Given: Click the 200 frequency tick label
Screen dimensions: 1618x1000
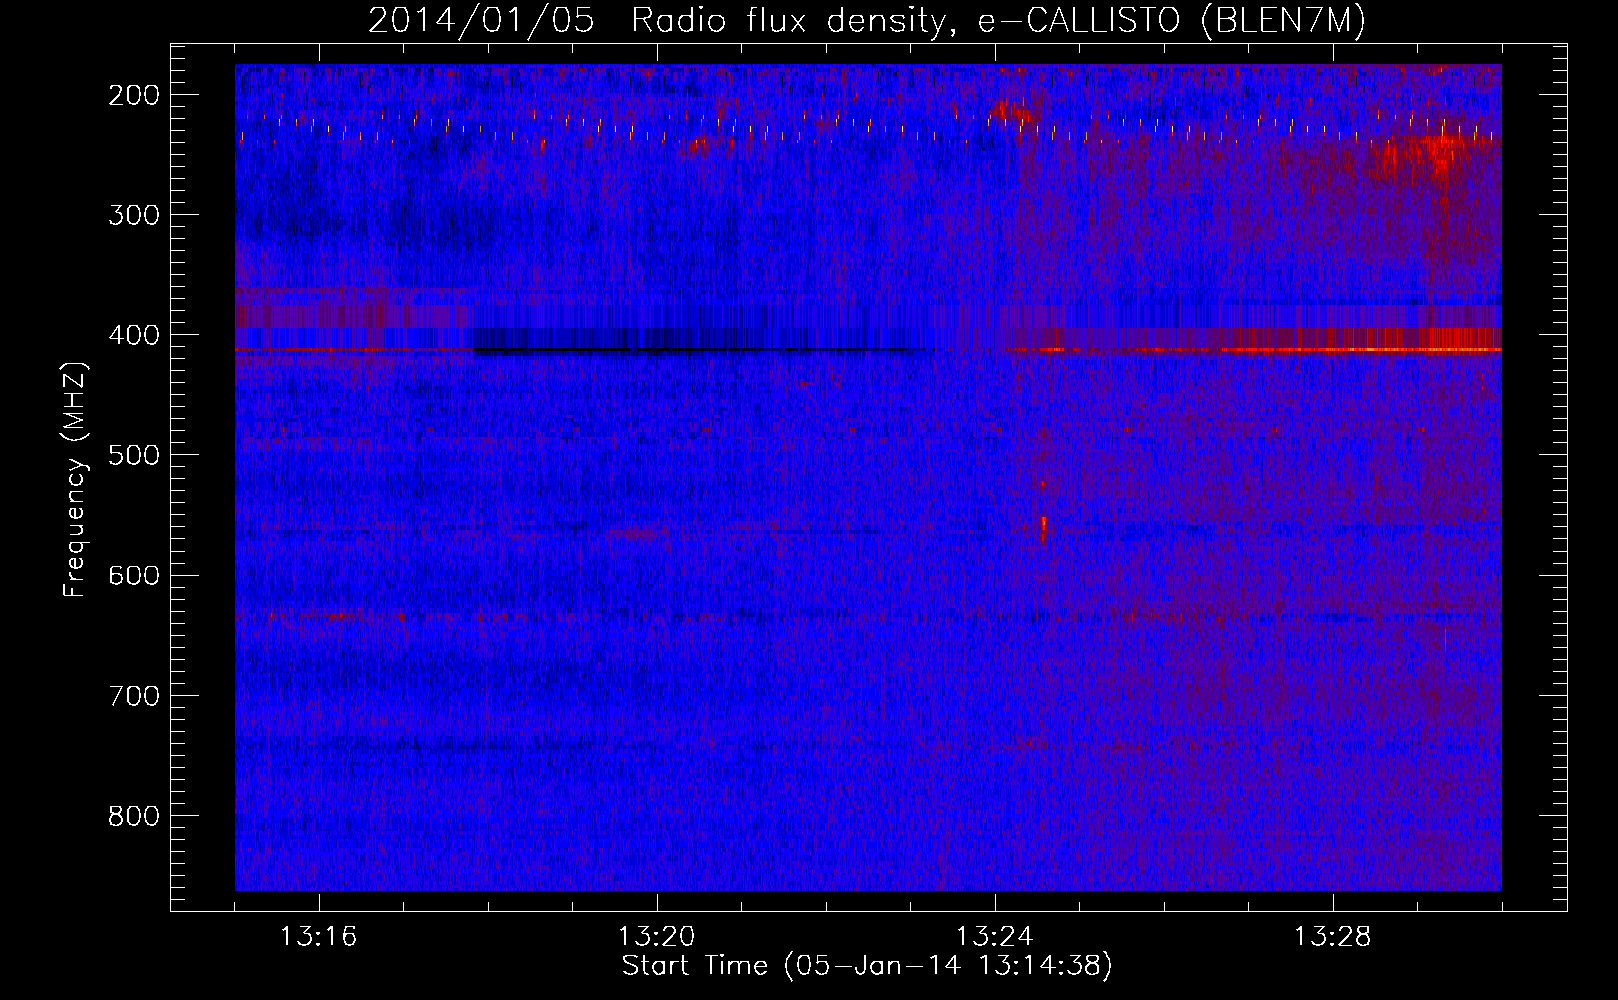Looking at the screenshot, I should 134,95.
